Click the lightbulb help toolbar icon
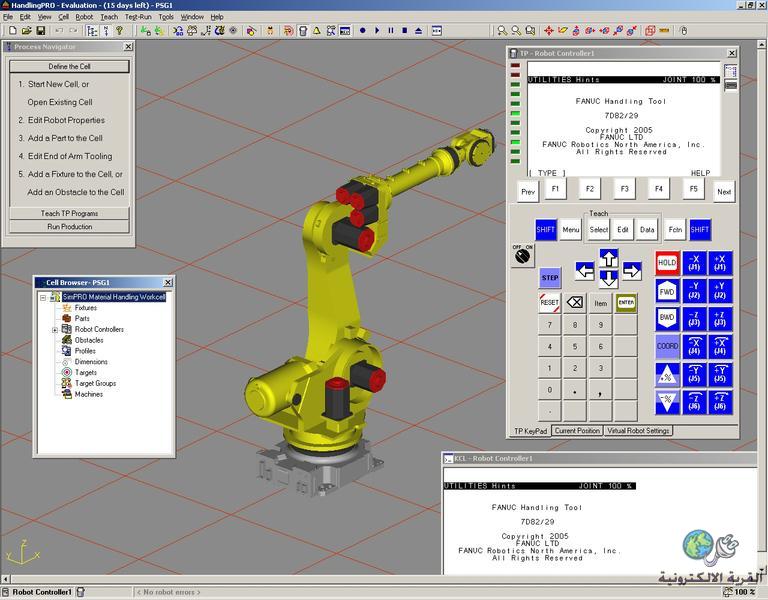The image size is (768, 600). 120,30
